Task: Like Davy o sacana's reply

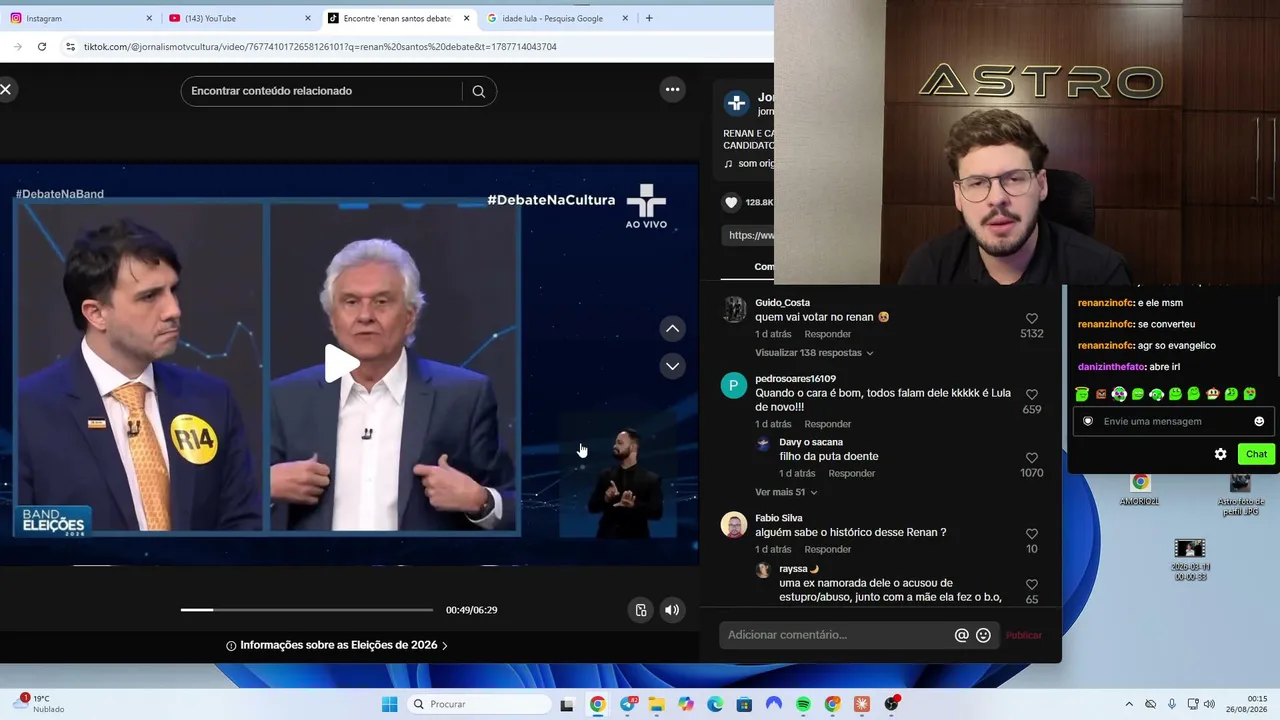Action: (x=1032, y=458)
